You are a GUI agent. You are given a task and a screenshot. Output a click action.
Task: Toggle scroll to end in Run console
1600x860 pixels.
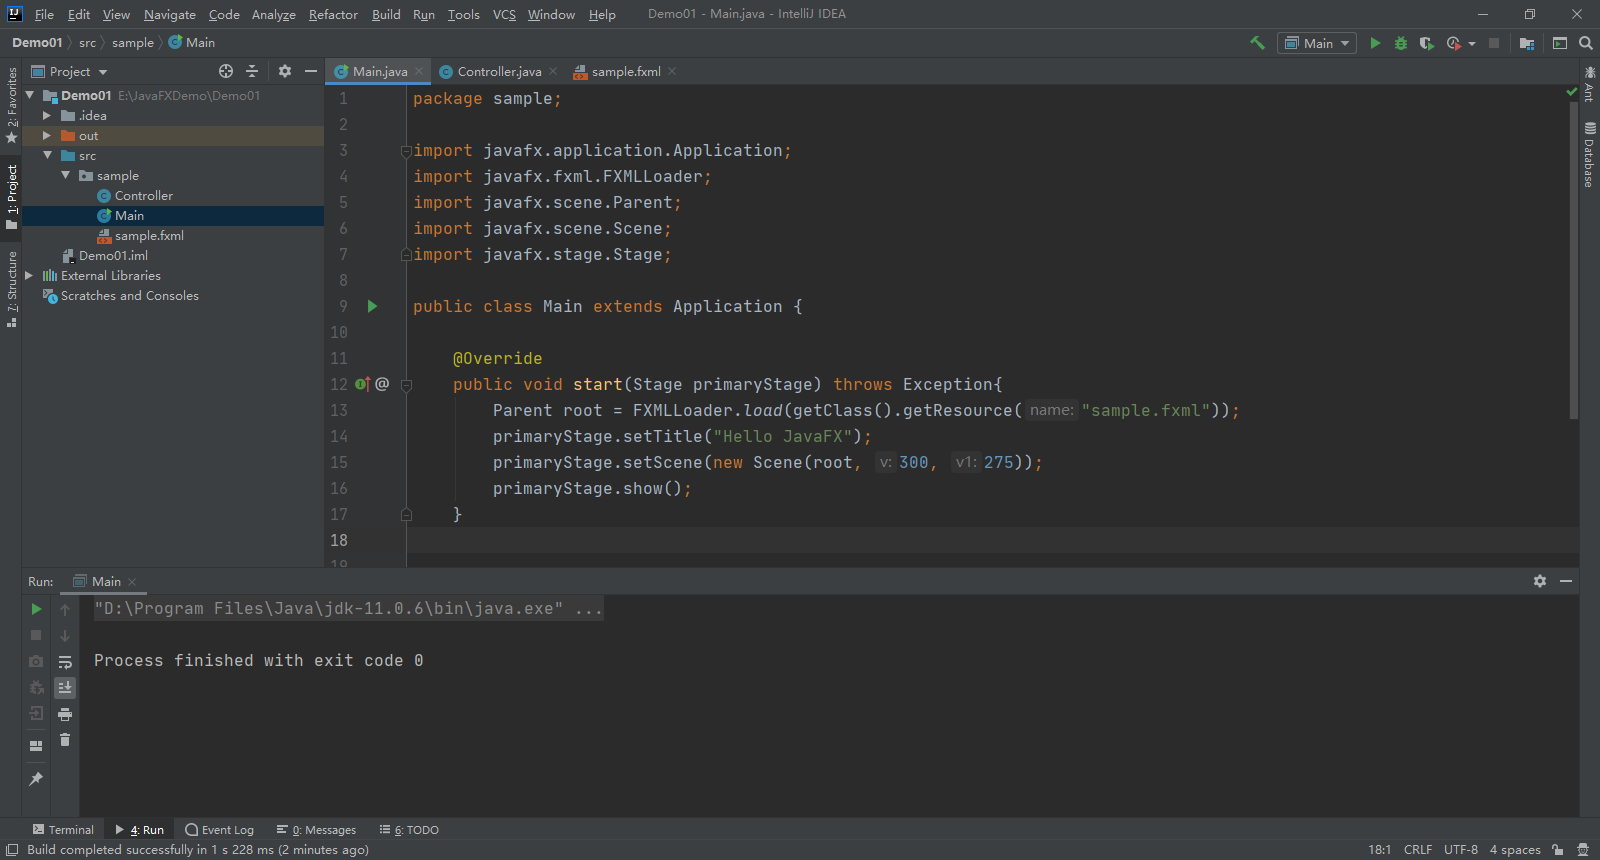(x=65, y=688)
